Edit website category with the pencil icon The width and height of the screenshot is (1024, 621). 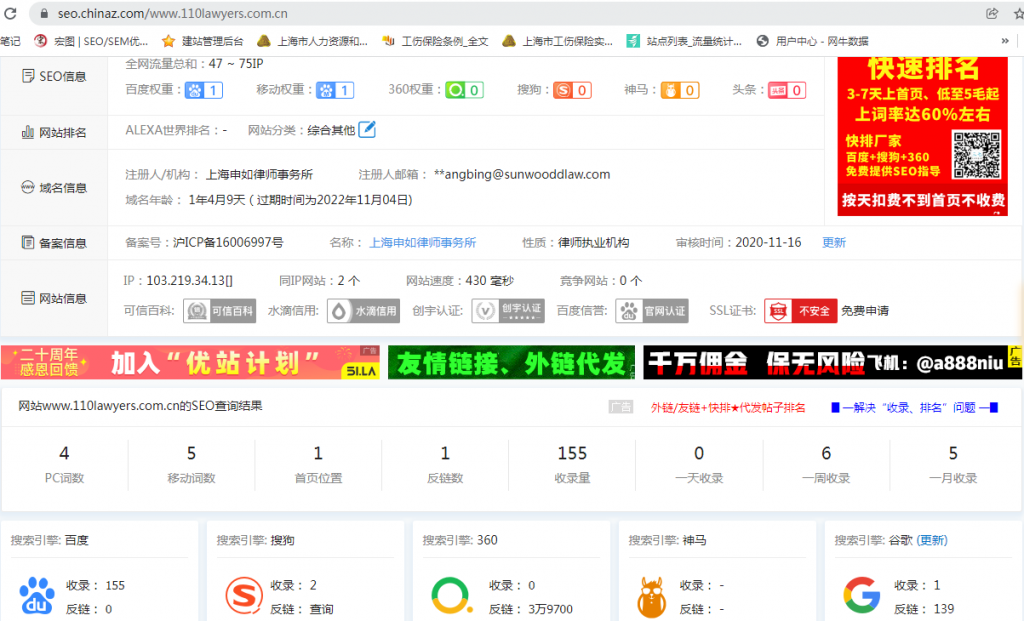pyautogui.click(x=368, y=129)
